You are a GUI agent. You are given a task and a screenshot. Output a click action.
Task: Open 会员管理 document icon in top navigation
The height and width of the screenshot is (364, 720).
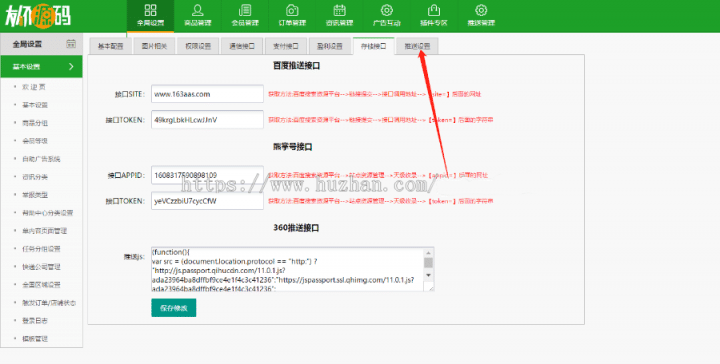click(245, 10)
